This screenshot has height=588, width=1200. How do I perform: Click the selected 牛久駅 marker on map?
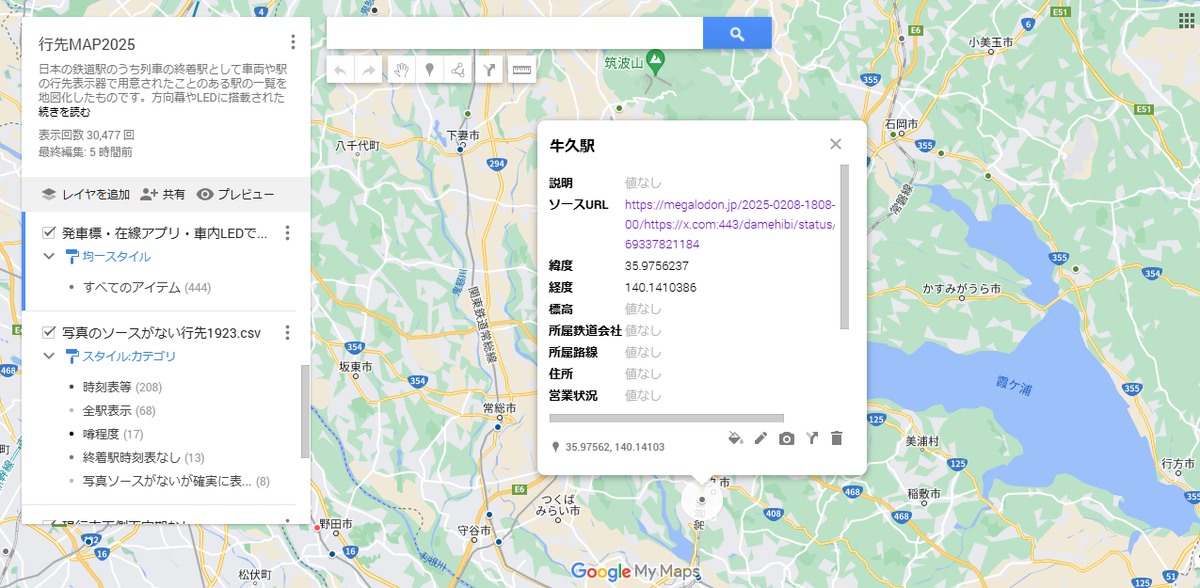point(702,498)
